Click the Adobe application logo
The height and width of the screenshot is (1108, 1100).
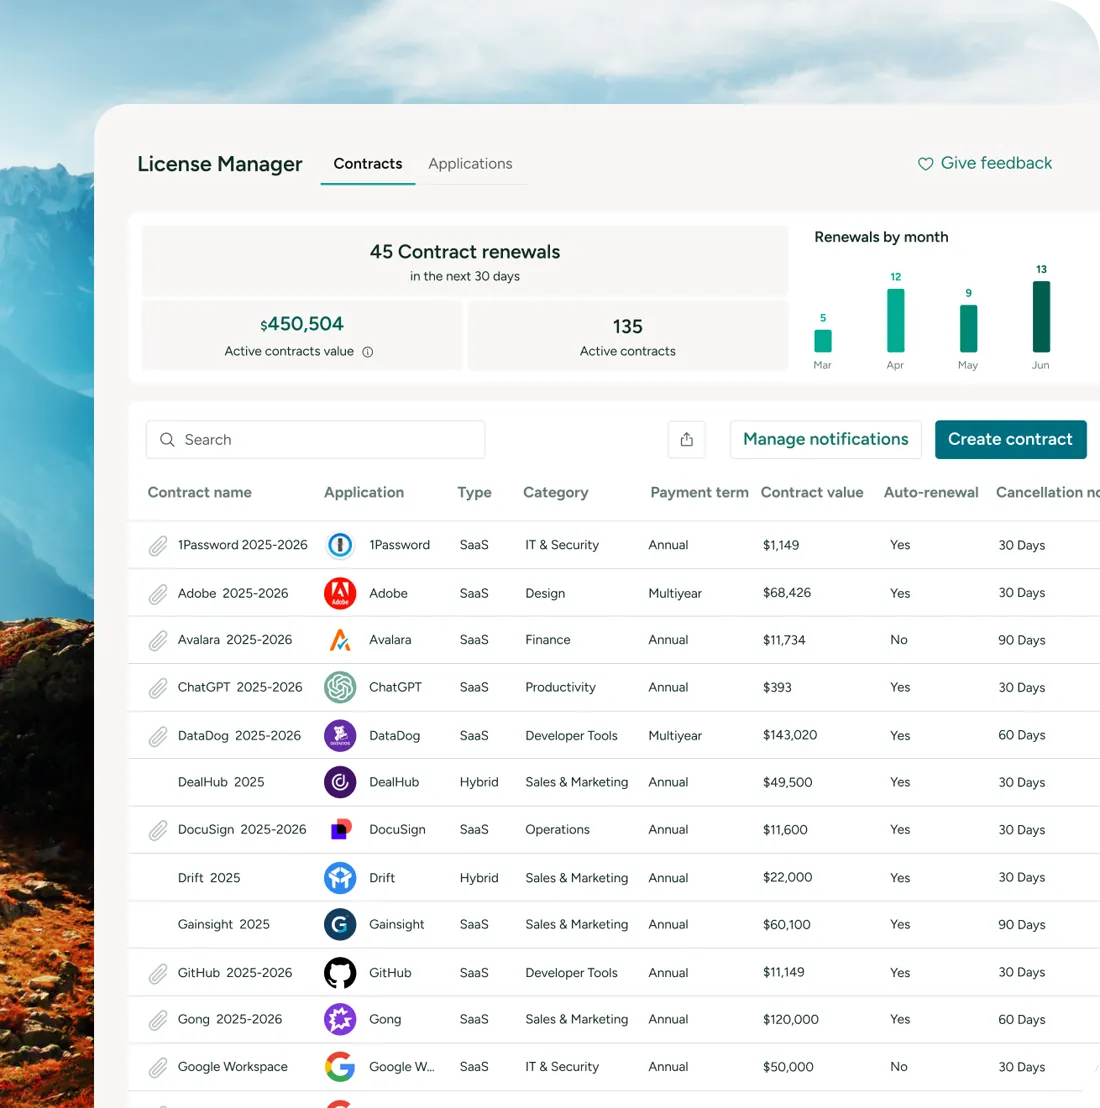(x=340, y=594)
